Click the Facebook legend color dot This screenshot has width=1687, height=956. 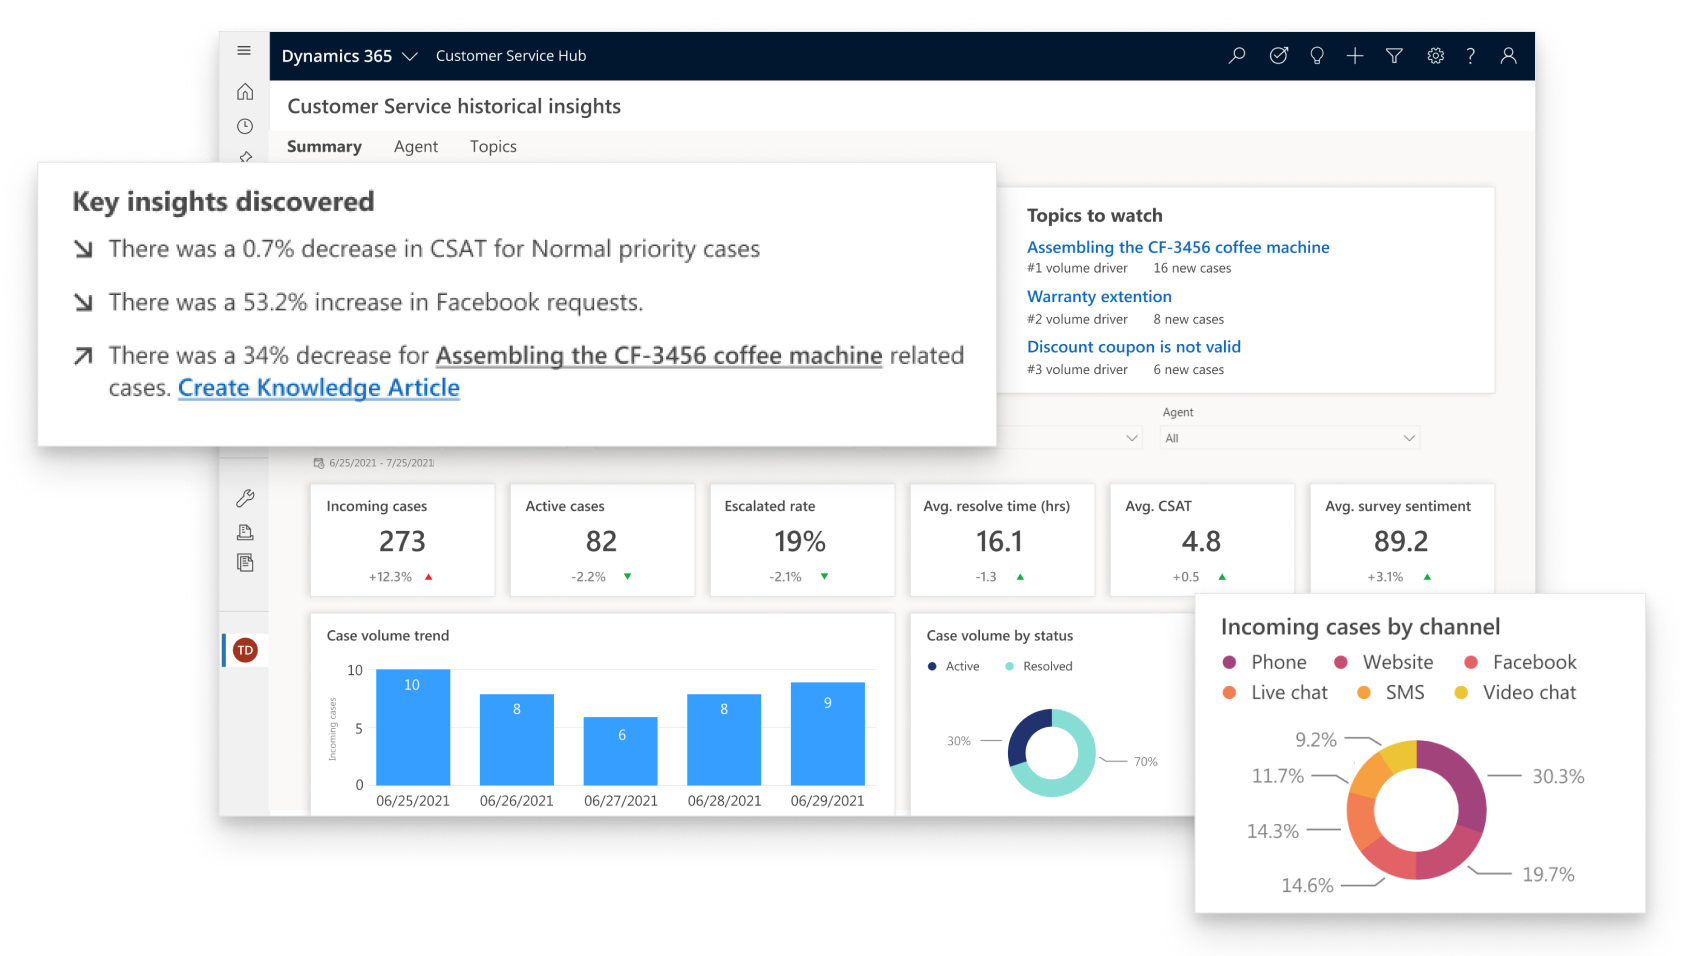click(1471, 662)
